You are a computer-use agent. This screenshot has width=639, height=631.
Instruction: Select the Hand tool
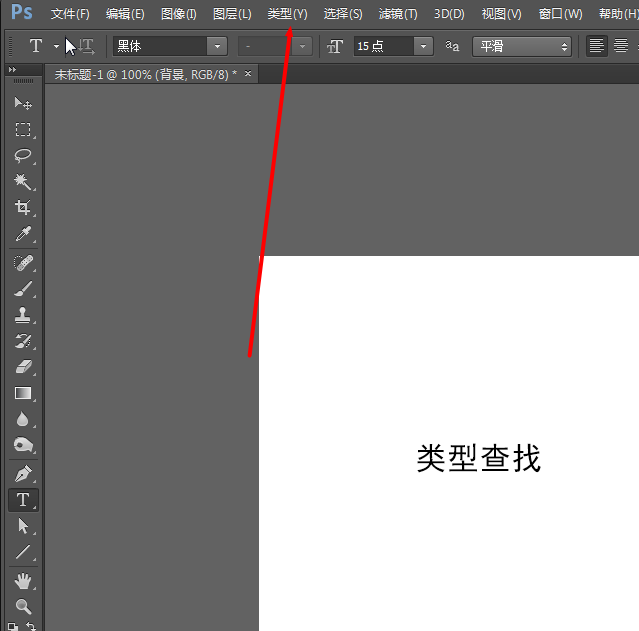pyautogui.click(x=23, y=581)
